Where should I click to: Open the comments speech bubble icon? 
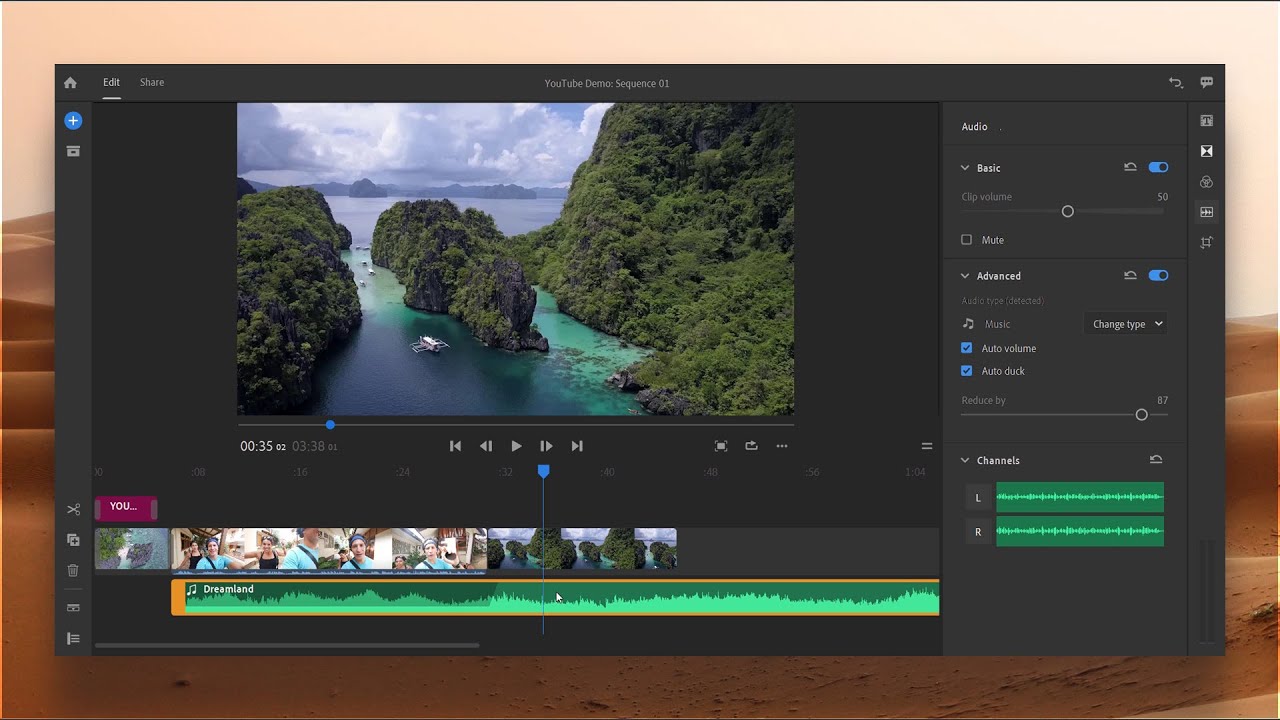(x=1207, y=83)
